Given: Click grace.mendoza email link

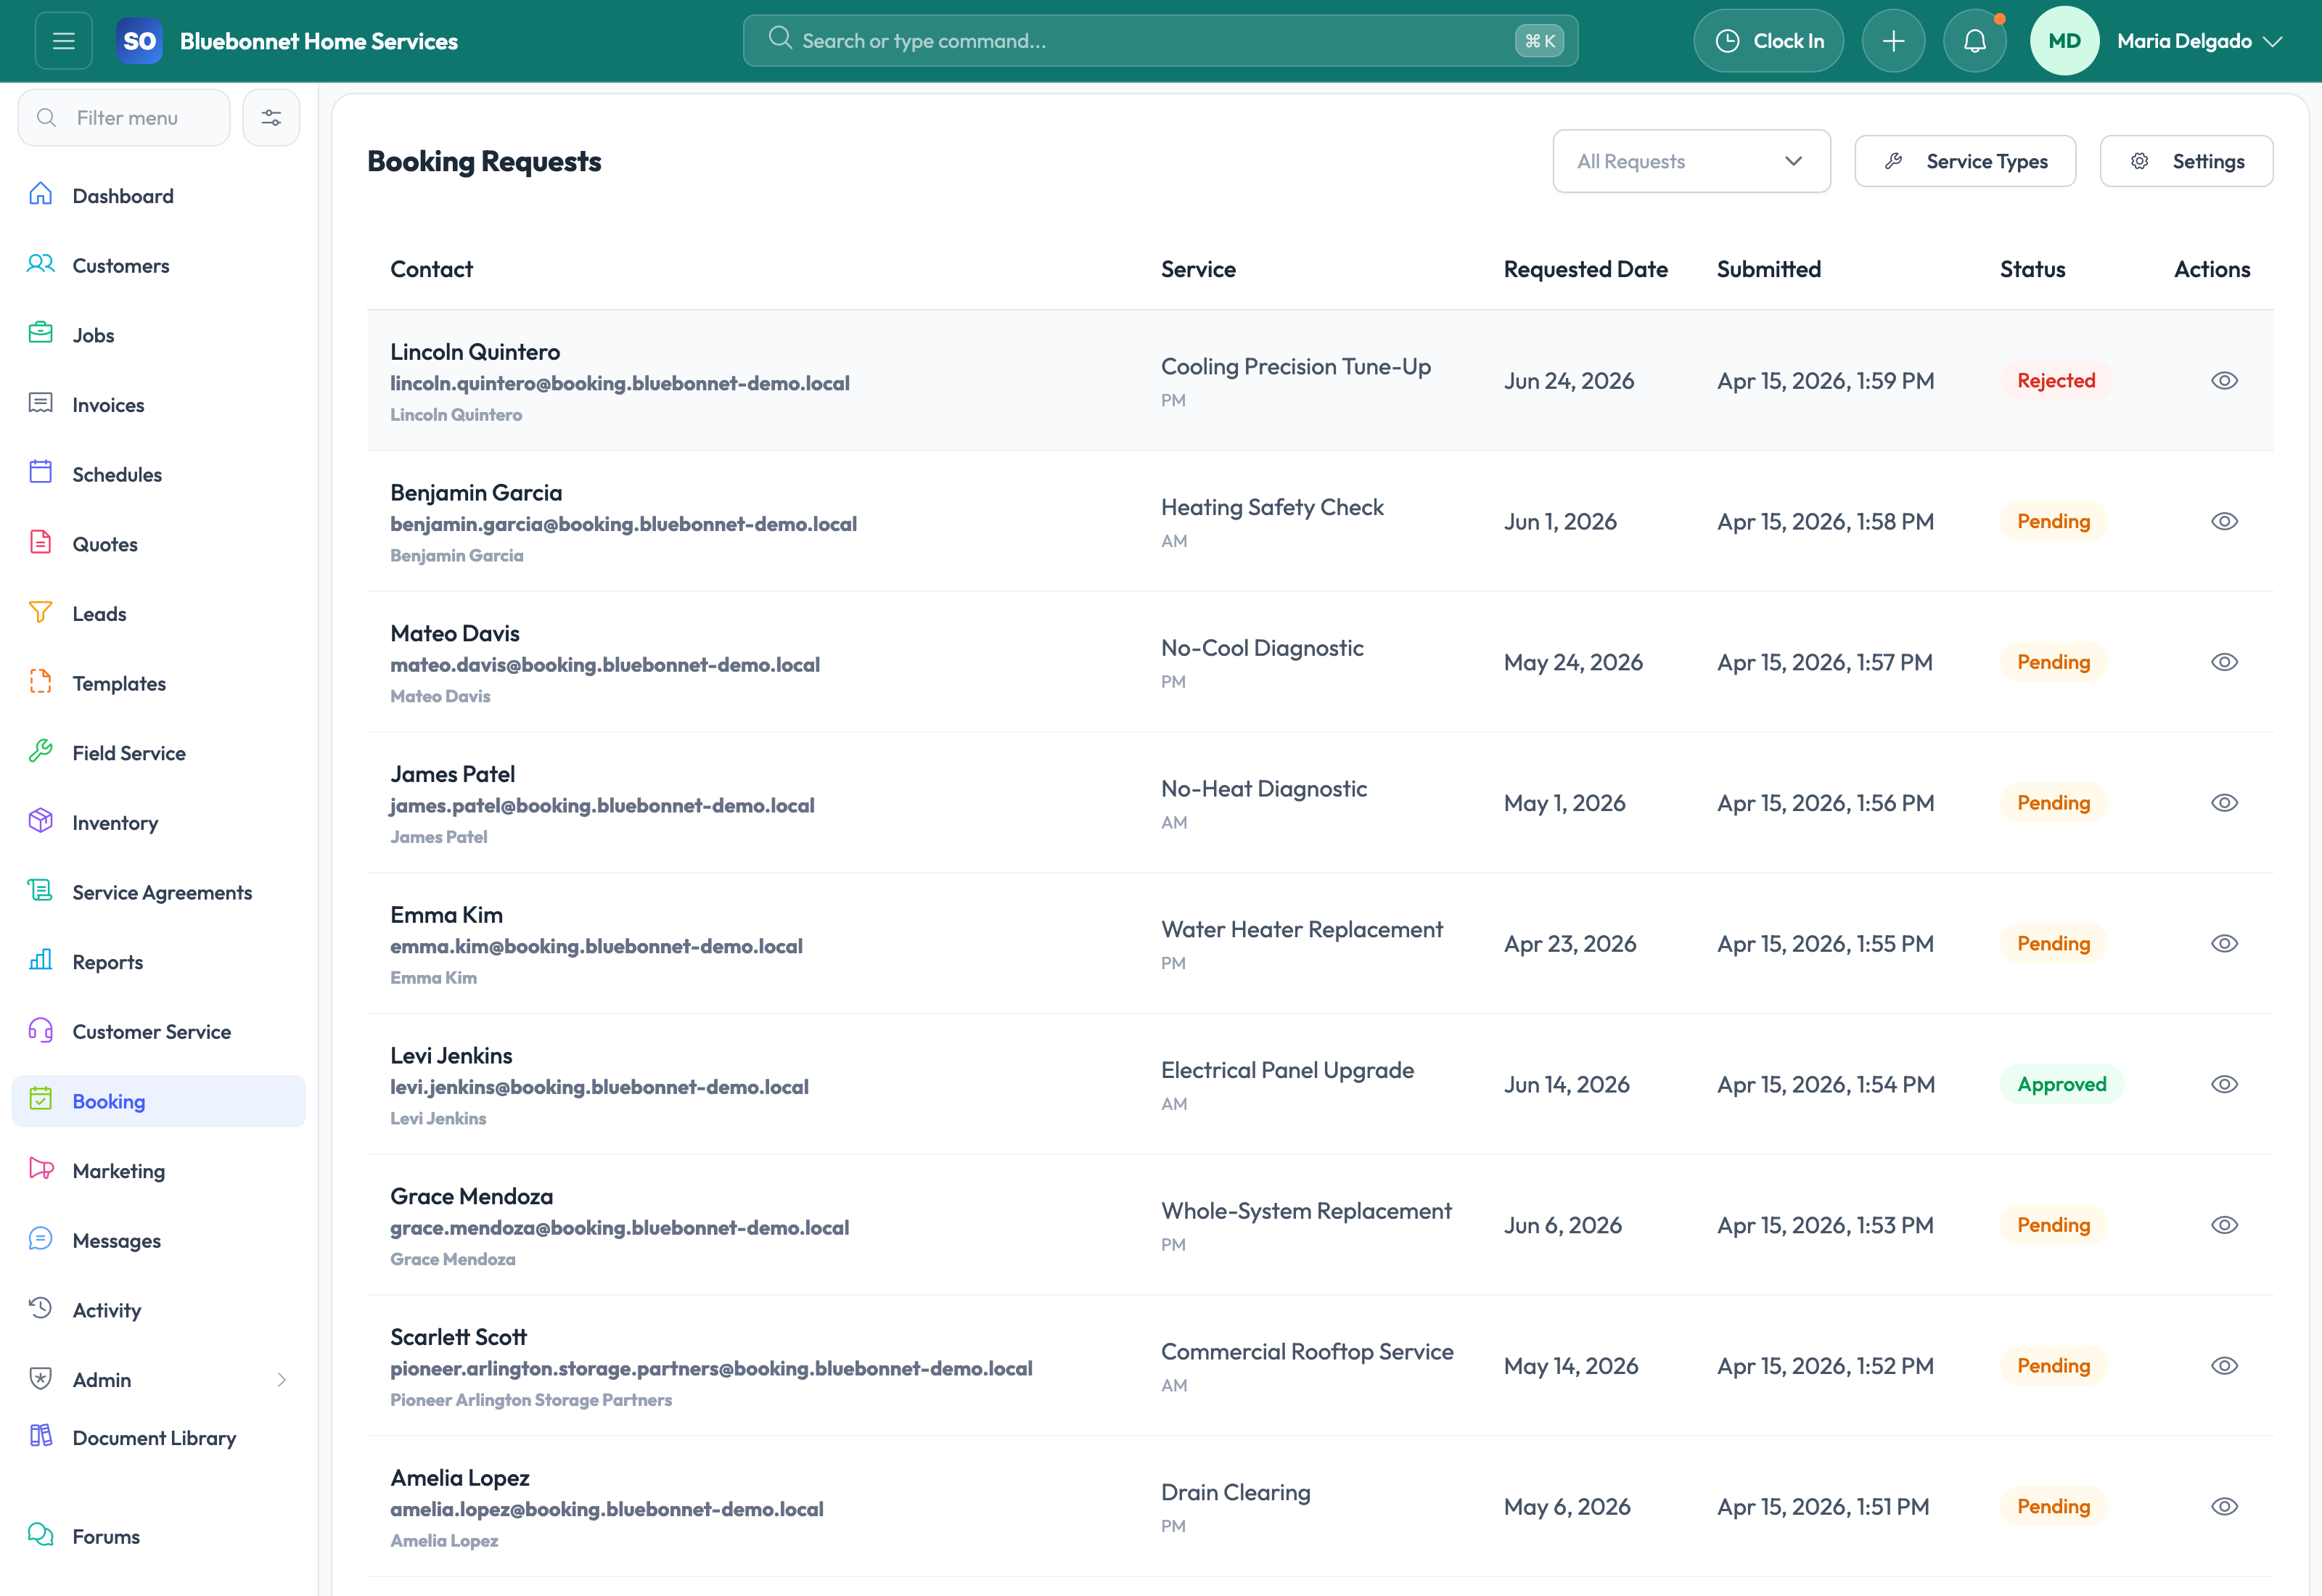Looking at the screenshot, I should click(x=620, y=1227).
